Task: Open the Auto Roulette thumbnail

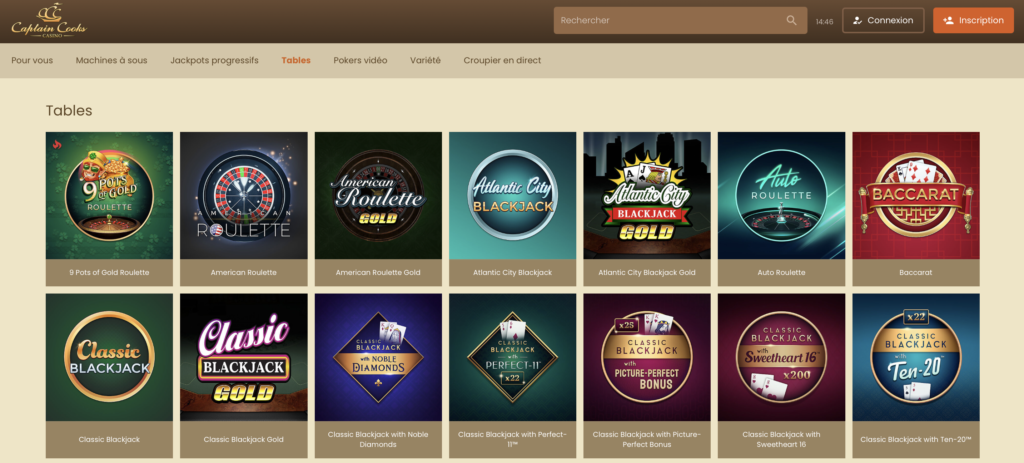Action: (782, 195)
